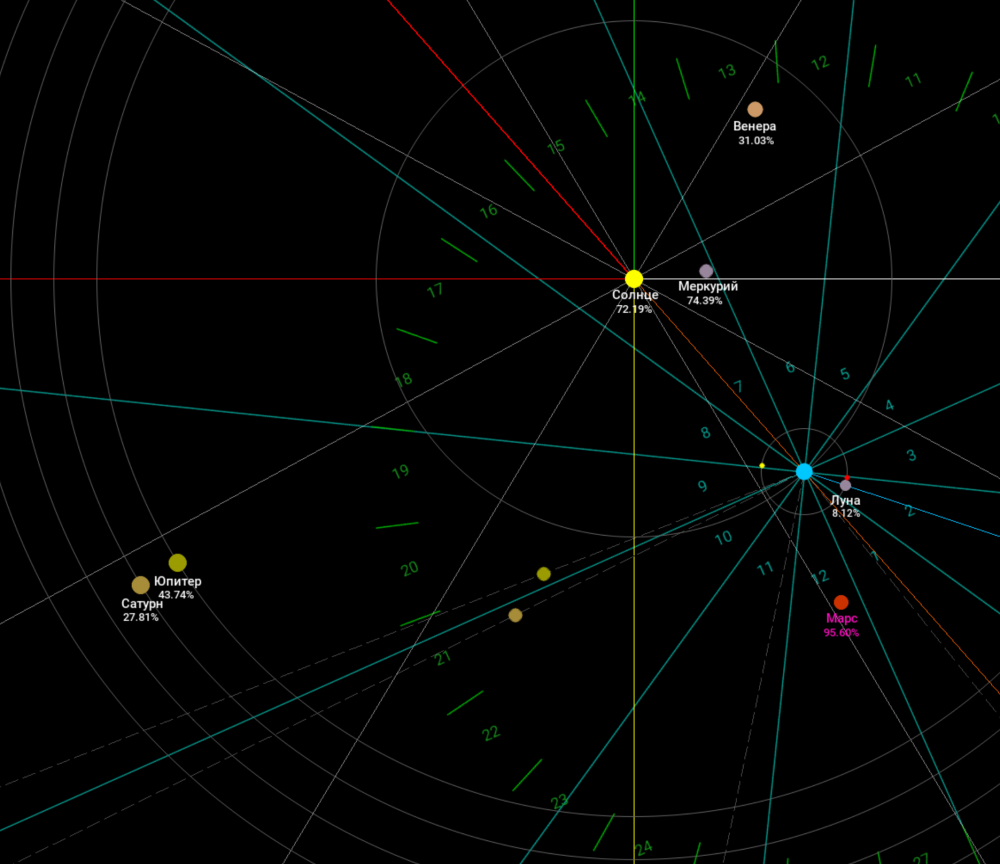Tap the Mercury planet dot

click(706, 271)
